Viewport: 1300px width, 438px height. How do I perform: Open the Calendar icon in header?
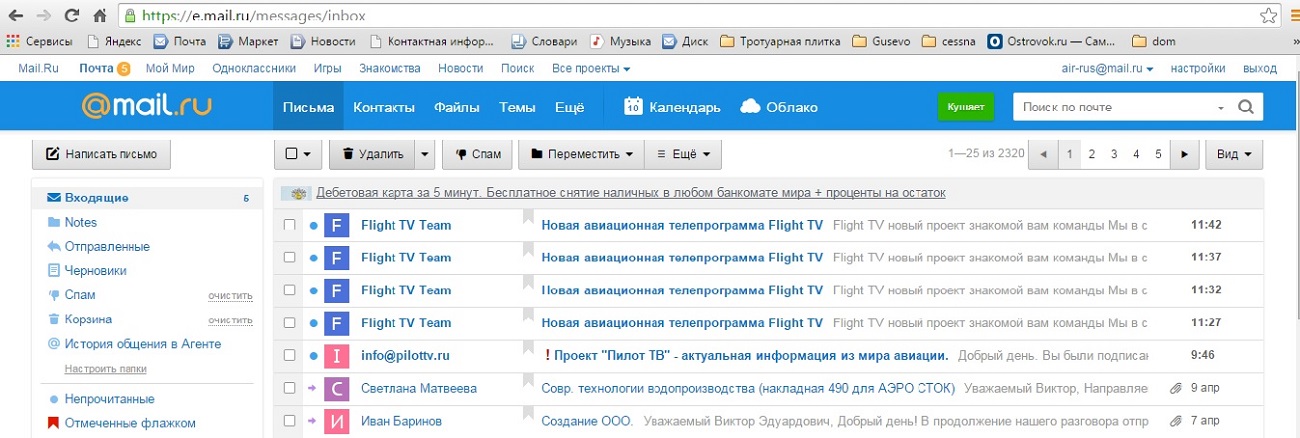(633, 107)
